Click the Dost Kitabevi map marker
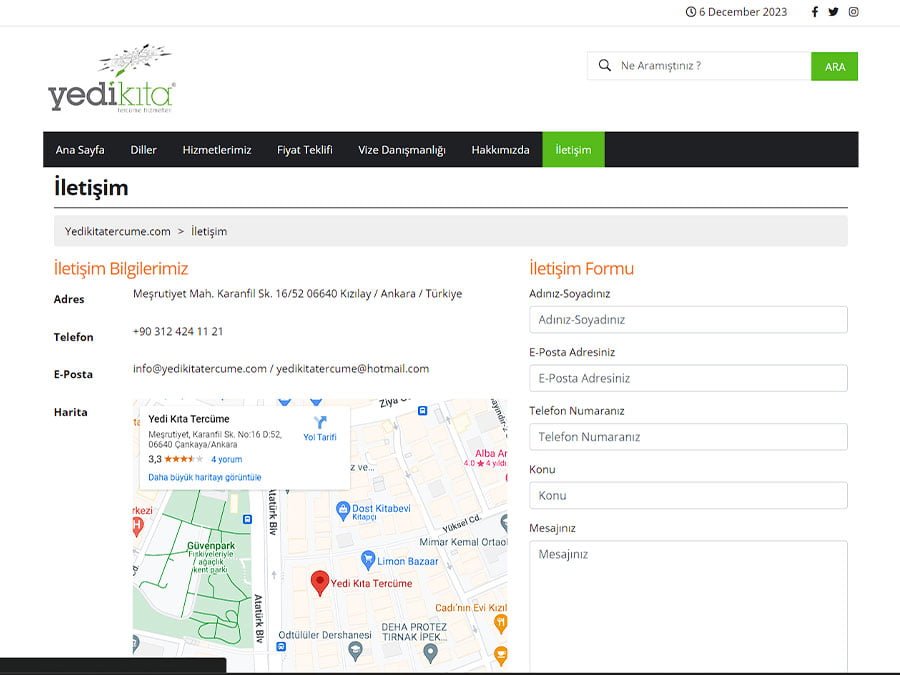 (343, 510)
